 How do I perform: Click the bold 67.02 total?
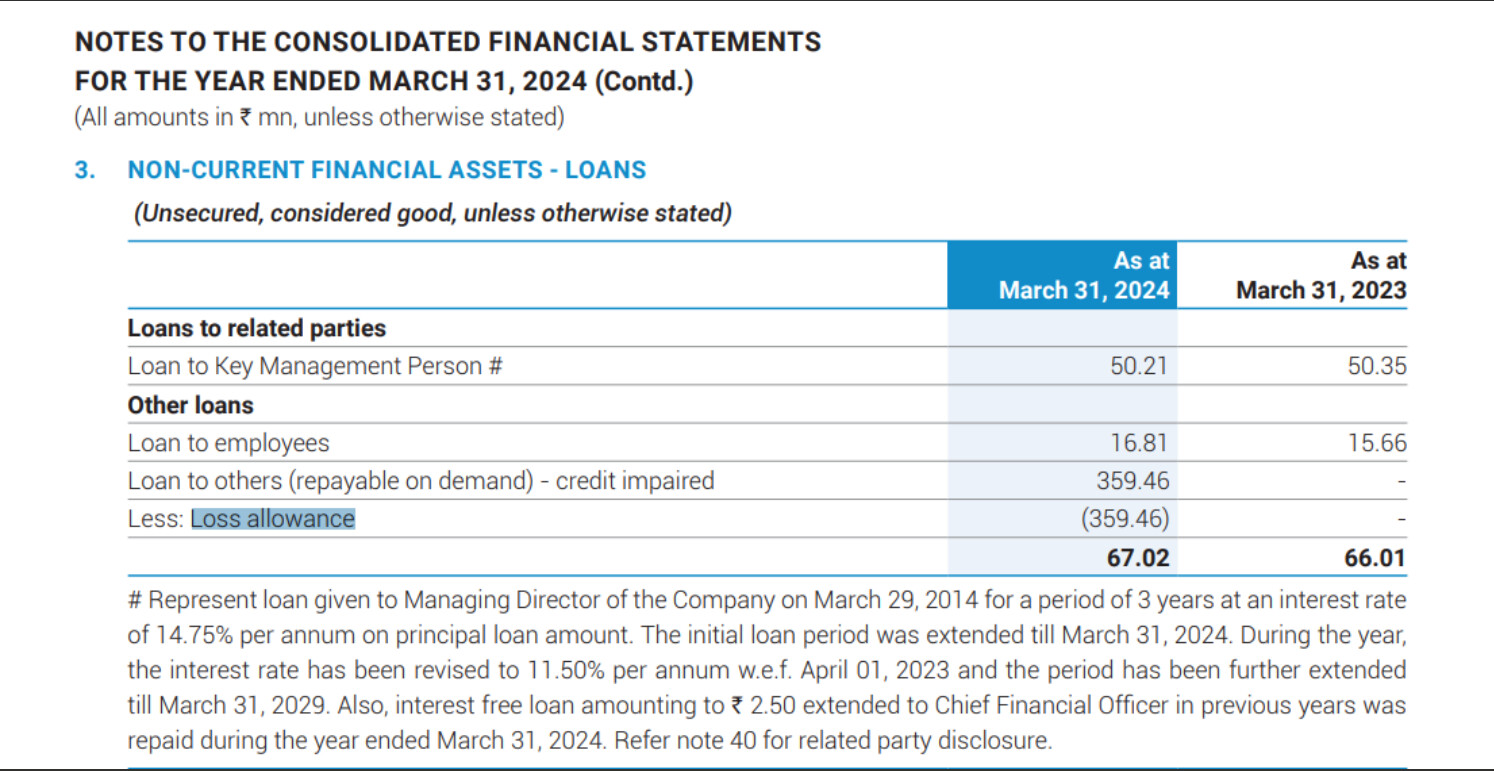pos(1137,558)
